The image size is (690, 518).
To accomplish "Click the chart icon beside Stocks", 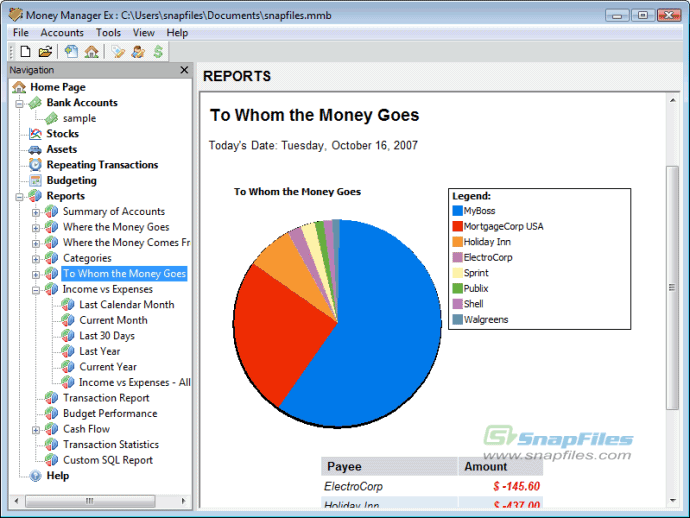I will click(35, 134).
